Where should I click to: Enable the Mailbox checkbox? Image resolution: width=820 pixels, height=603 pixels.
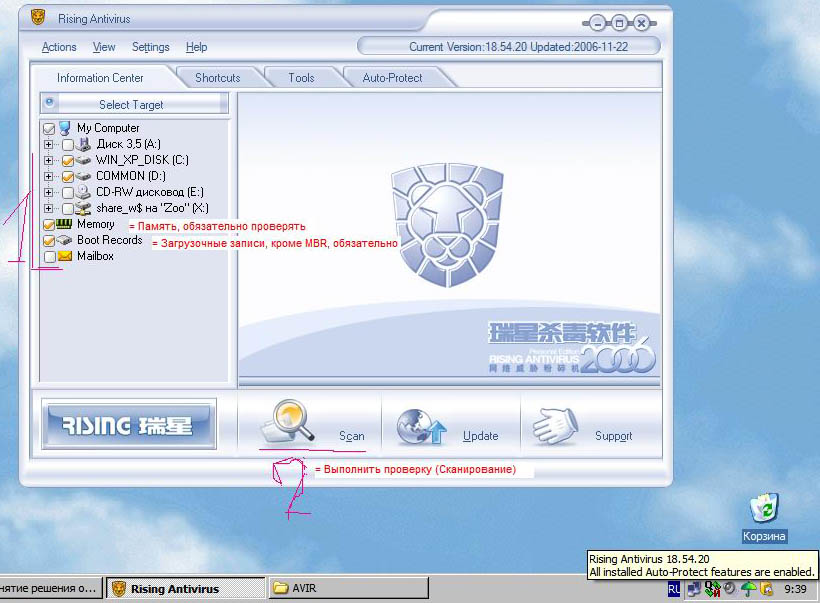coord(49,257)
